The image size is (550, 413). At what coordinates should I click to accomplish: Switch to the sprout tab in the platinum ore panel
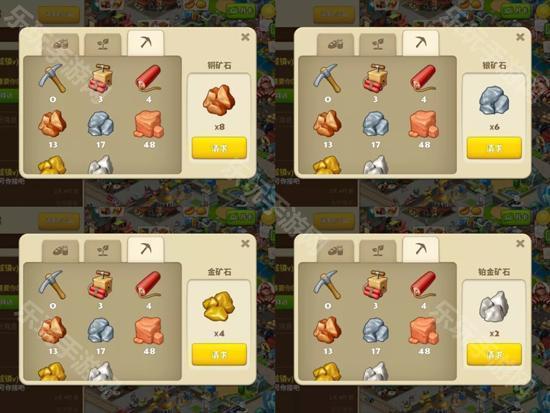tap(377, 251)
